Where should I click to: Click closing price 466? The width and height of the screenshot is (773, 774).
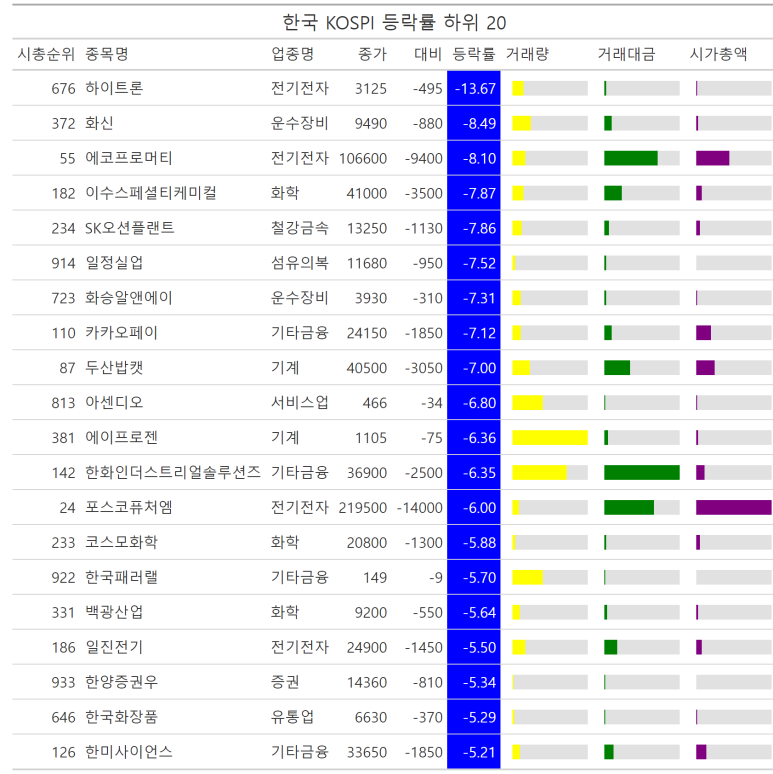click(375, 403)
